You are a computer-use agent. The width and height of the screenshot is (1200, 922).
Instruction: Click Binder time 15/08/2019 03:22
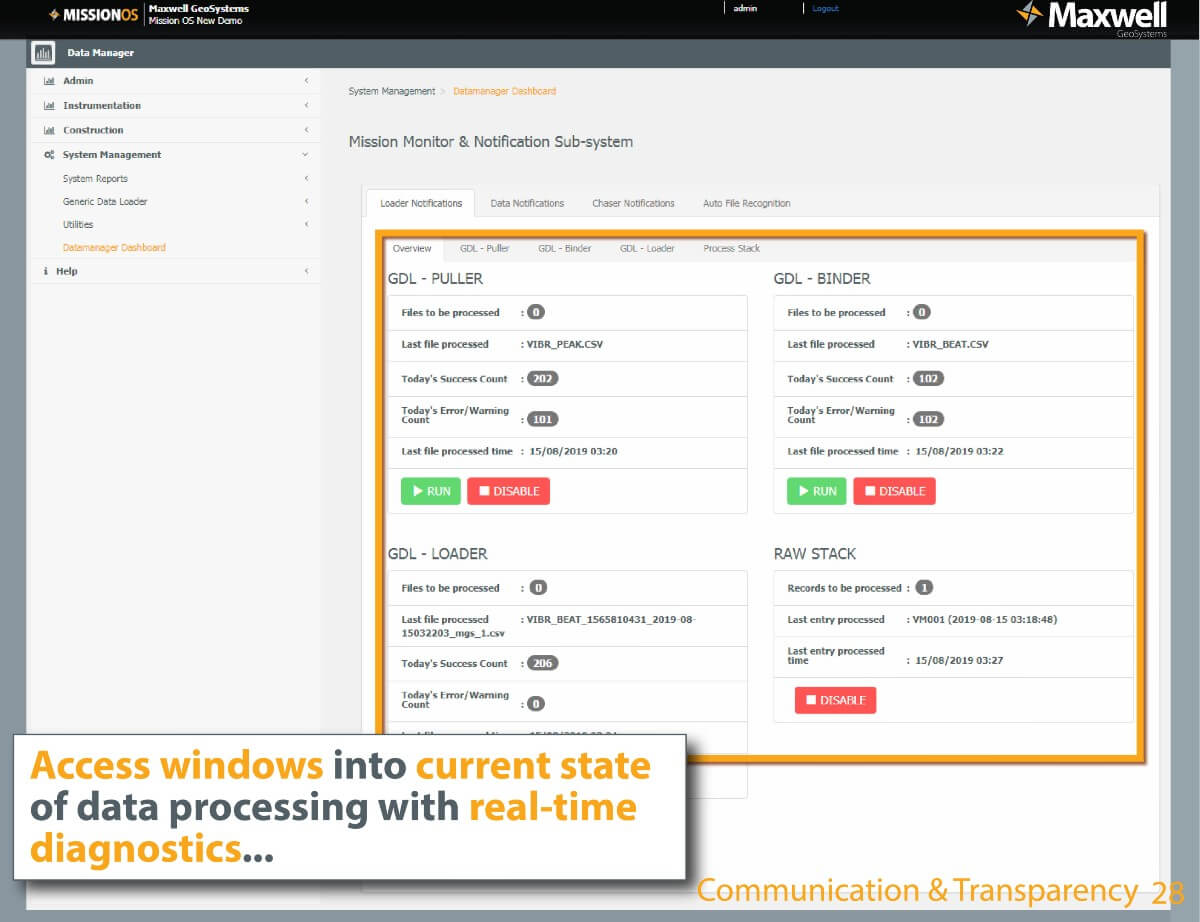[x=959, y=451]
